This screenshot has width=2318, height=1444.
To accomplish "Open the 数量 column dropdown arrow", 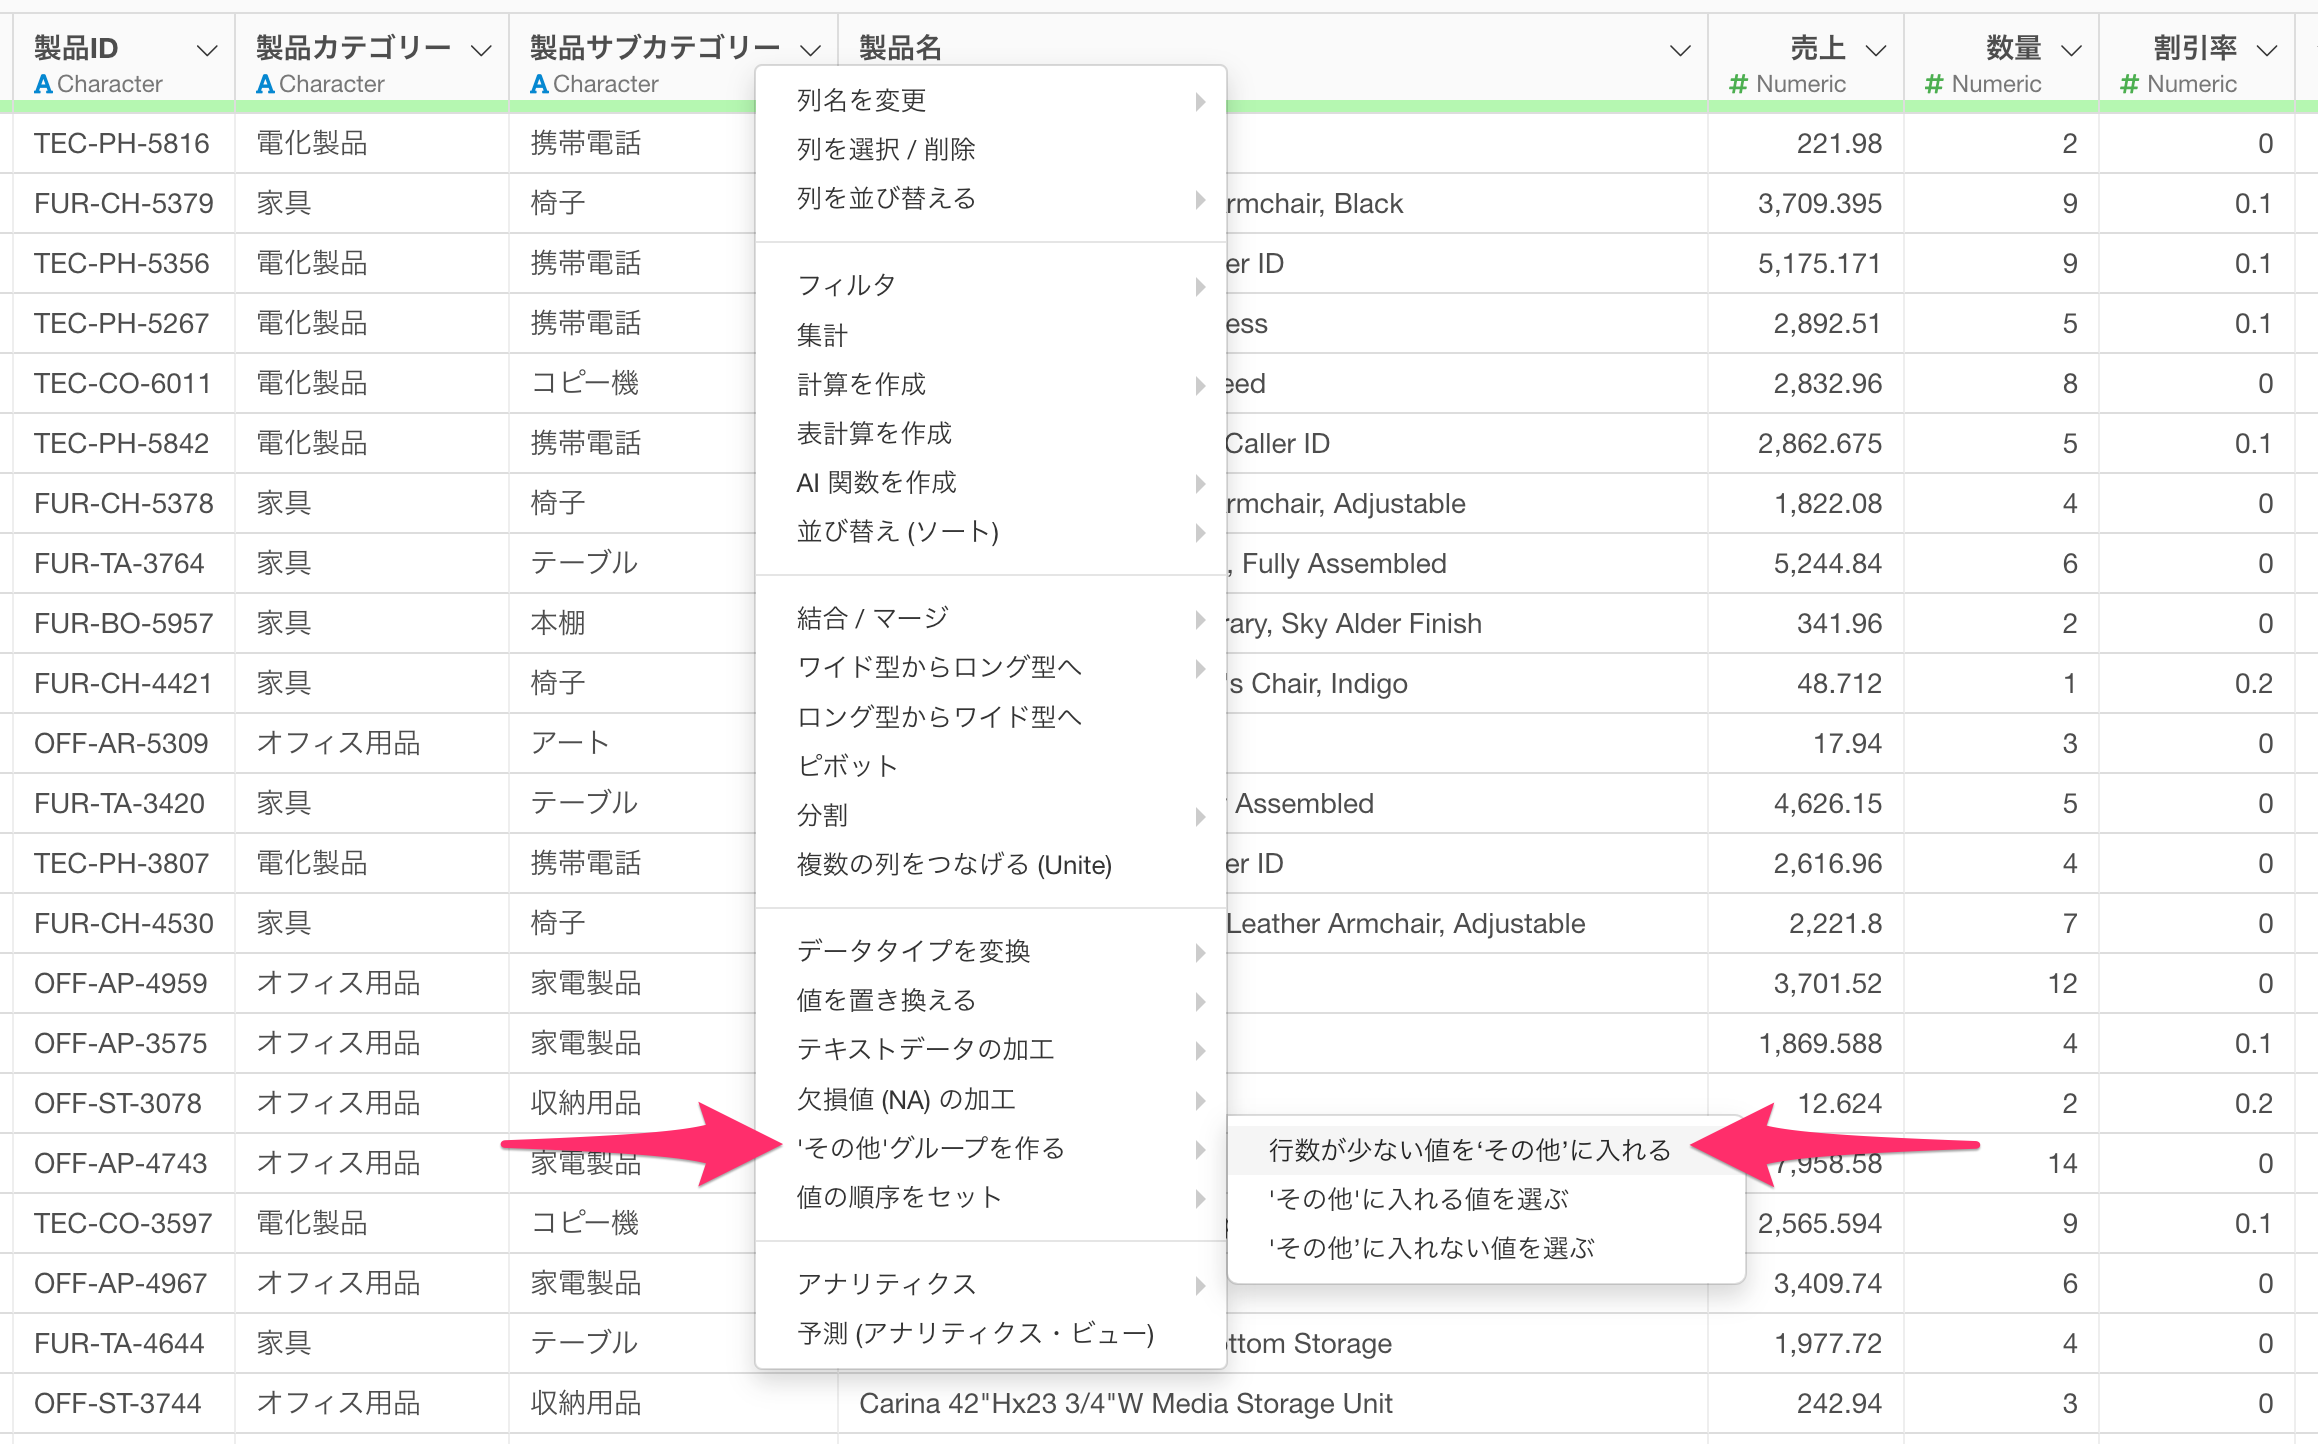I will point(2071,50).
